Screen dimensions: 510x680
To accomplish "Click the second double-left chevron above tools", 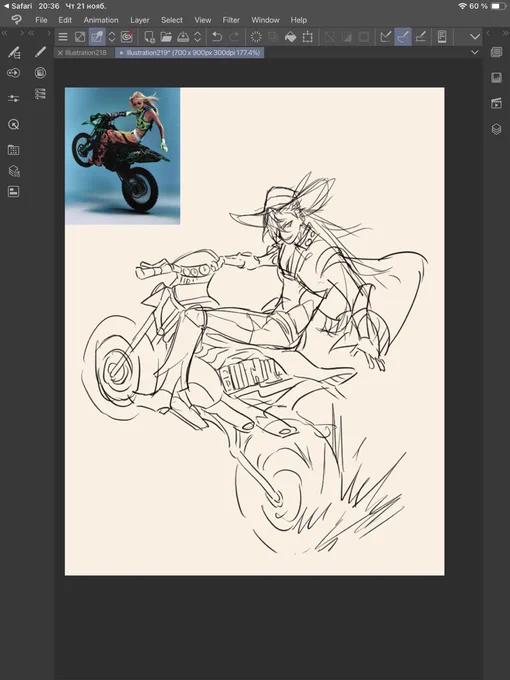I will pos(31,33).
